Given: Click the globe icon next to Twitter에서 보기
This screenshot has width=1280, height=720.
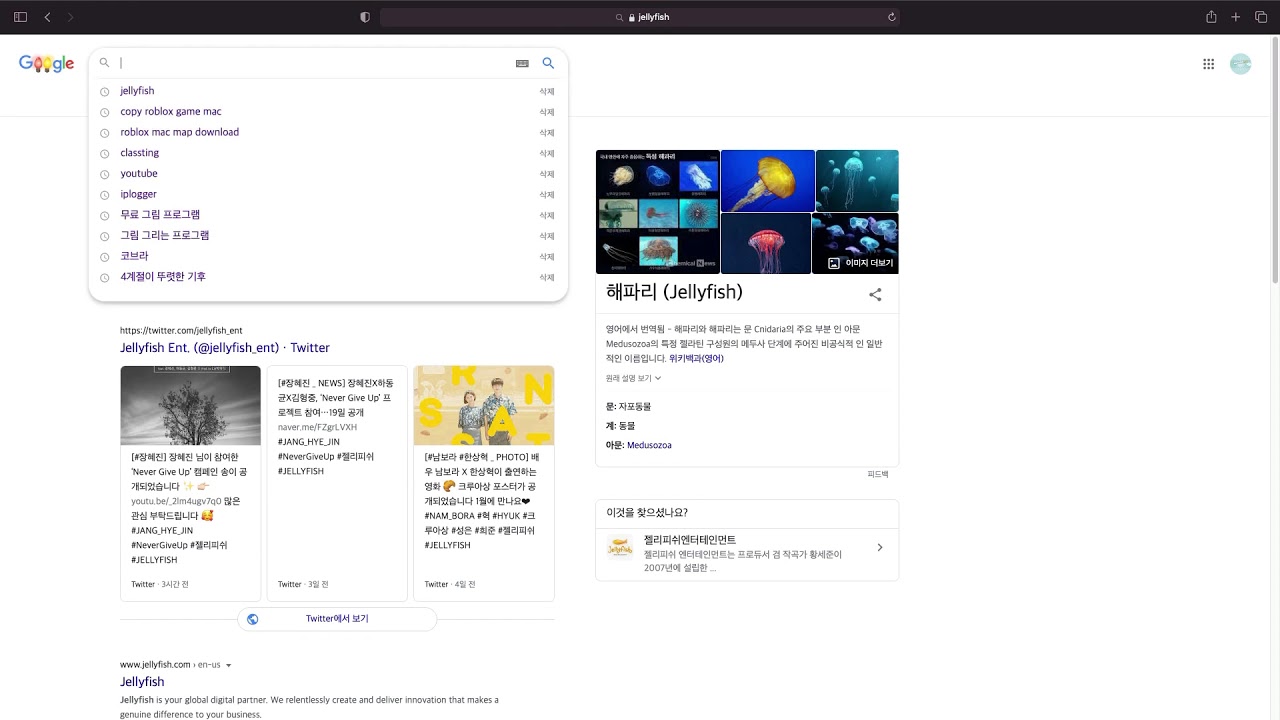Looking at the screenshot, I should point(252,619).
